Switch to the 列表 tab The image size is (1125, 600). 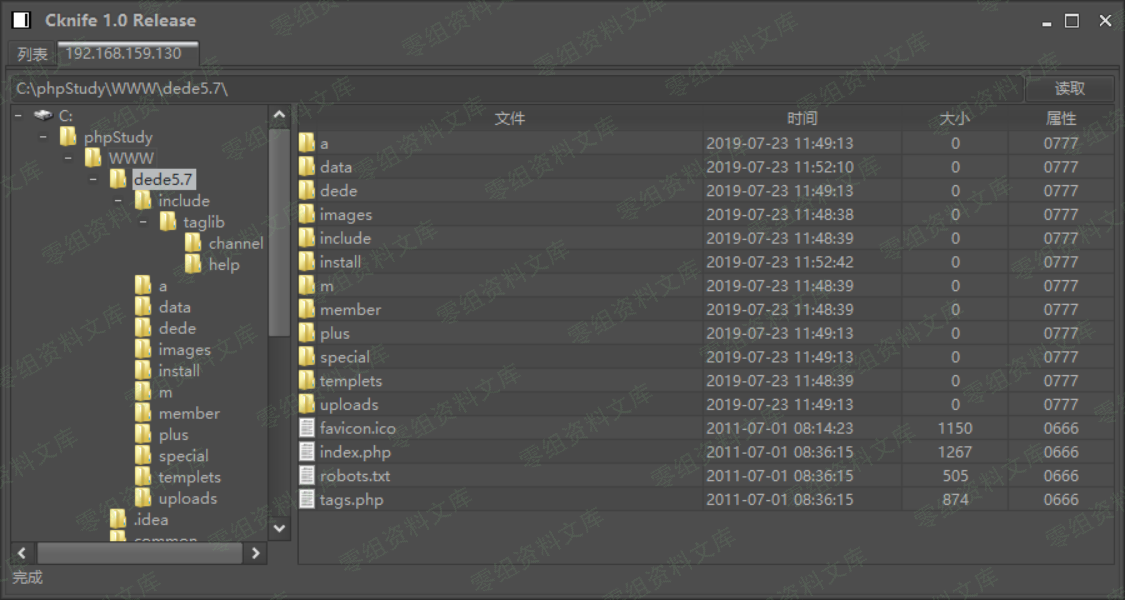pos(32,54)
